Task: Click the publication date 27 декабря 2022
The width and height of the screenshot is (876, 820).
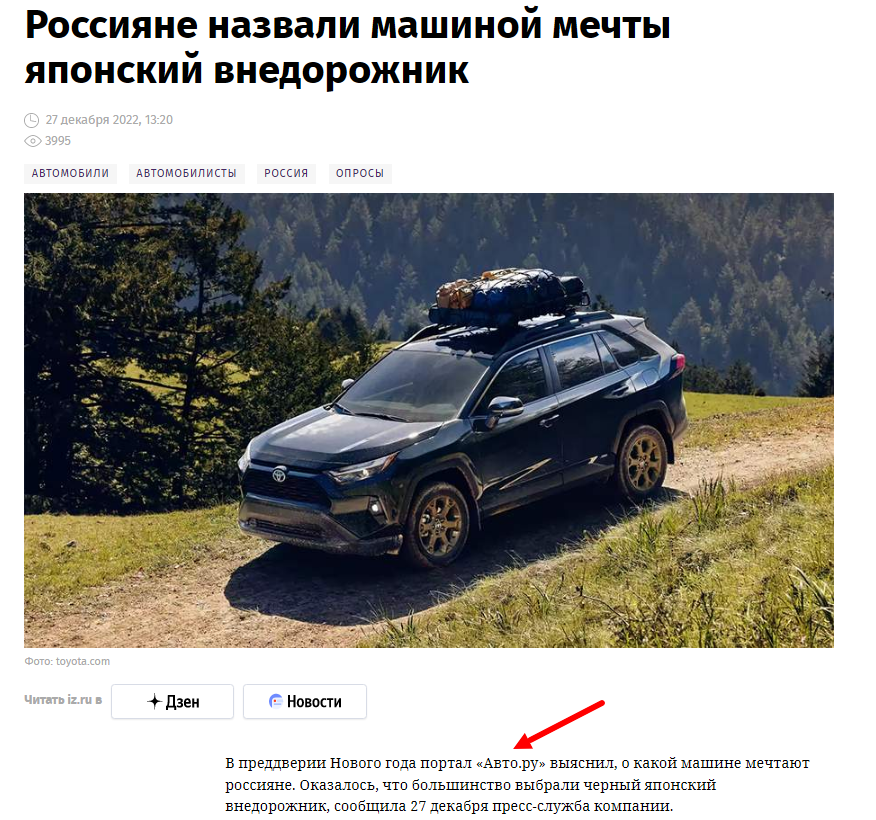Action: [109, 120]
